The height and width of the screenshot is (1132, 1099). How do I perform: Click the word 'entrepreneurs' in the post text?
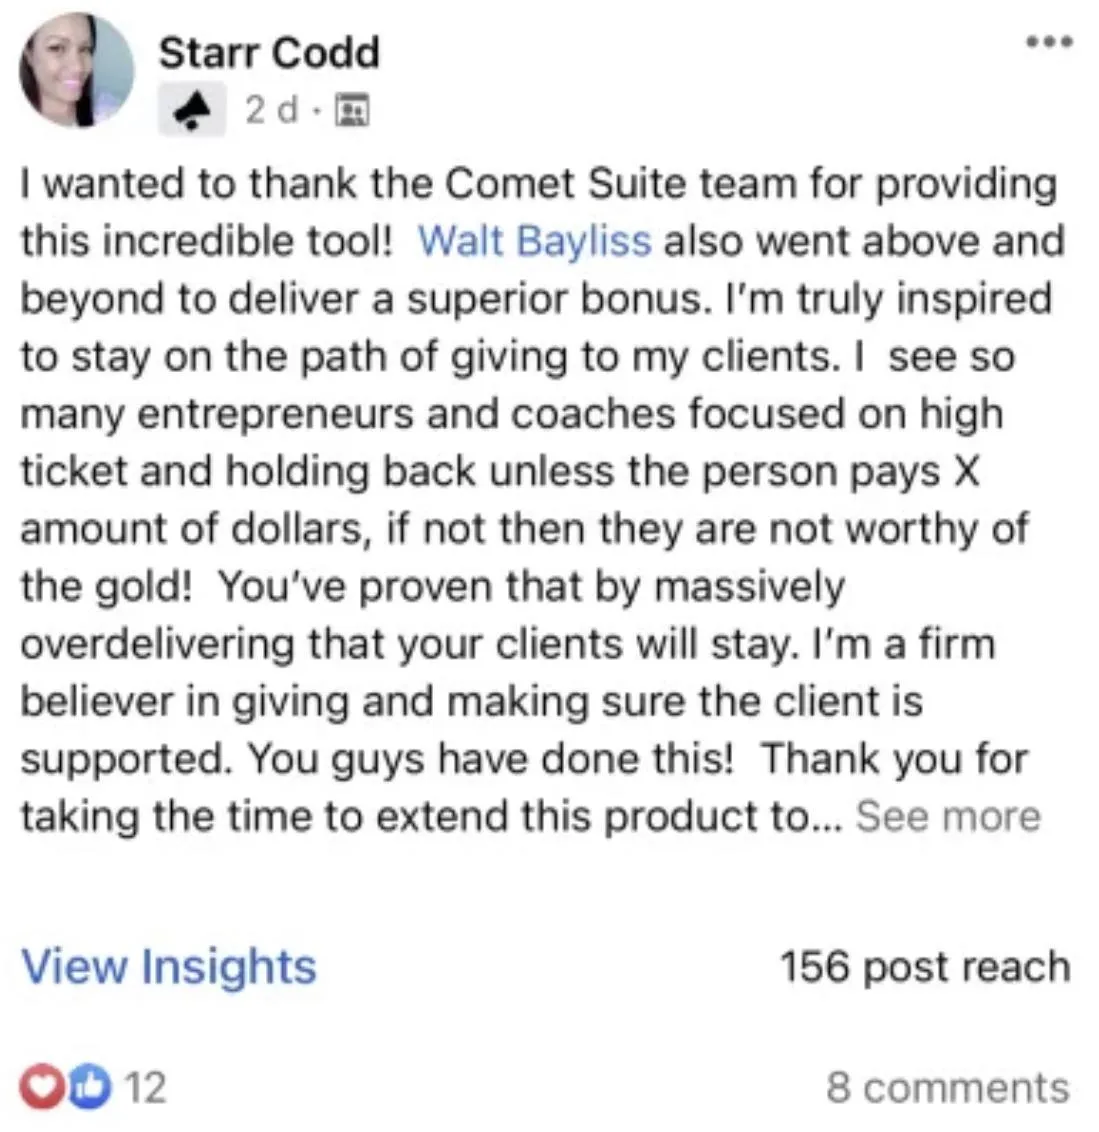[x=275, y=415]
